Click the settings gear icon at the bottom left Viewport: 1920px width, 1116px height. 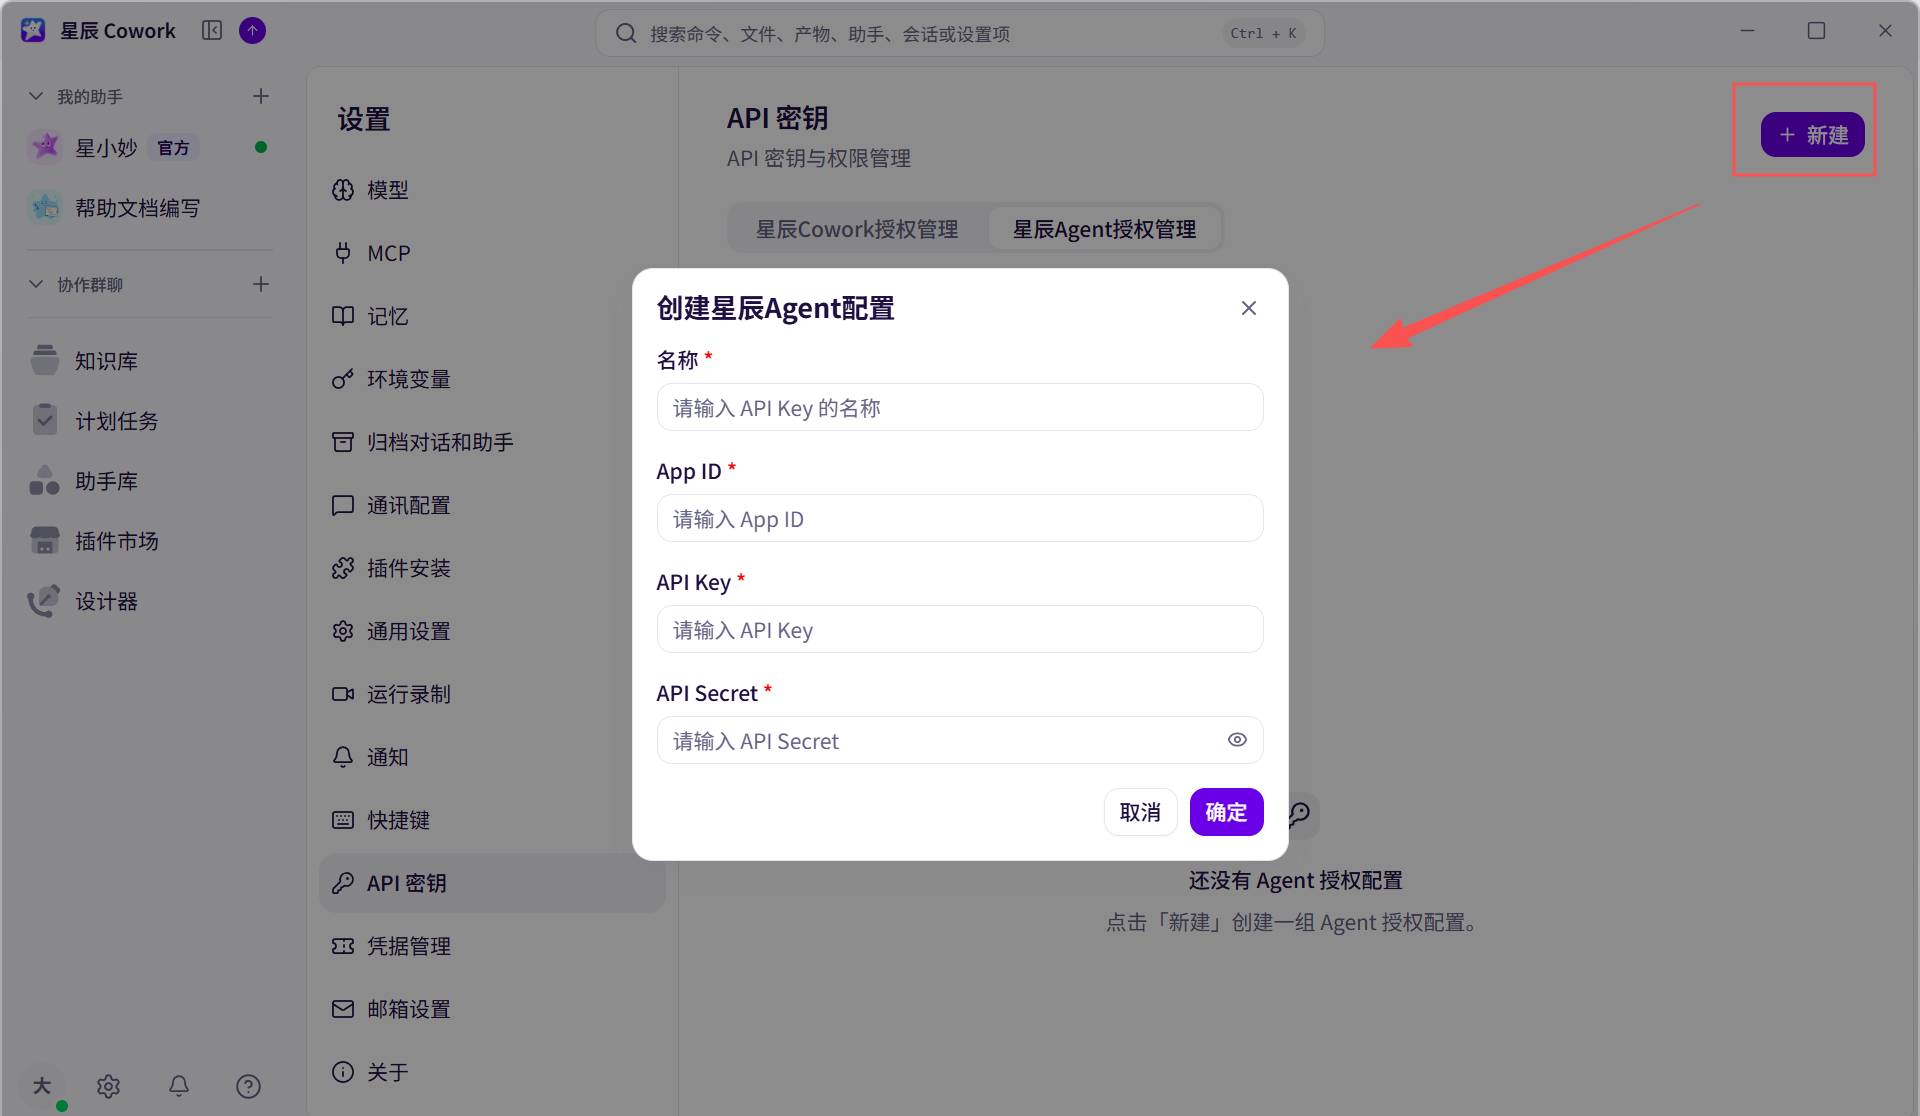109,1086
